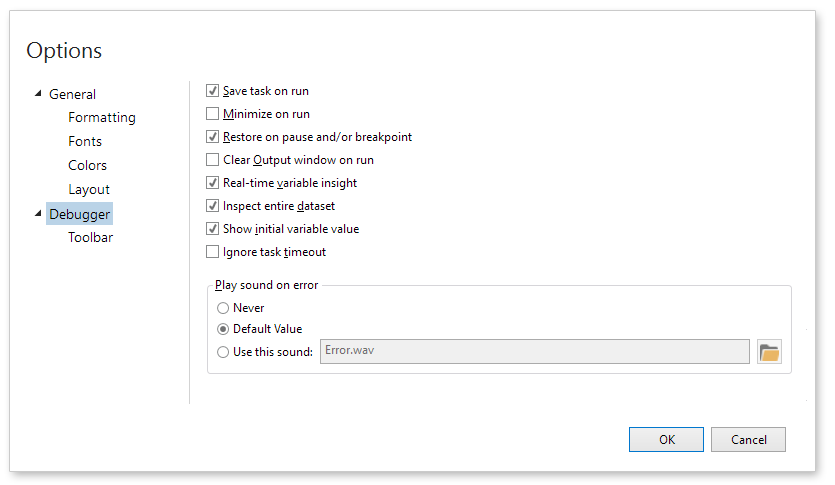
Task: Open the Toolbar item under Debugger
Action: coord(90,238)
